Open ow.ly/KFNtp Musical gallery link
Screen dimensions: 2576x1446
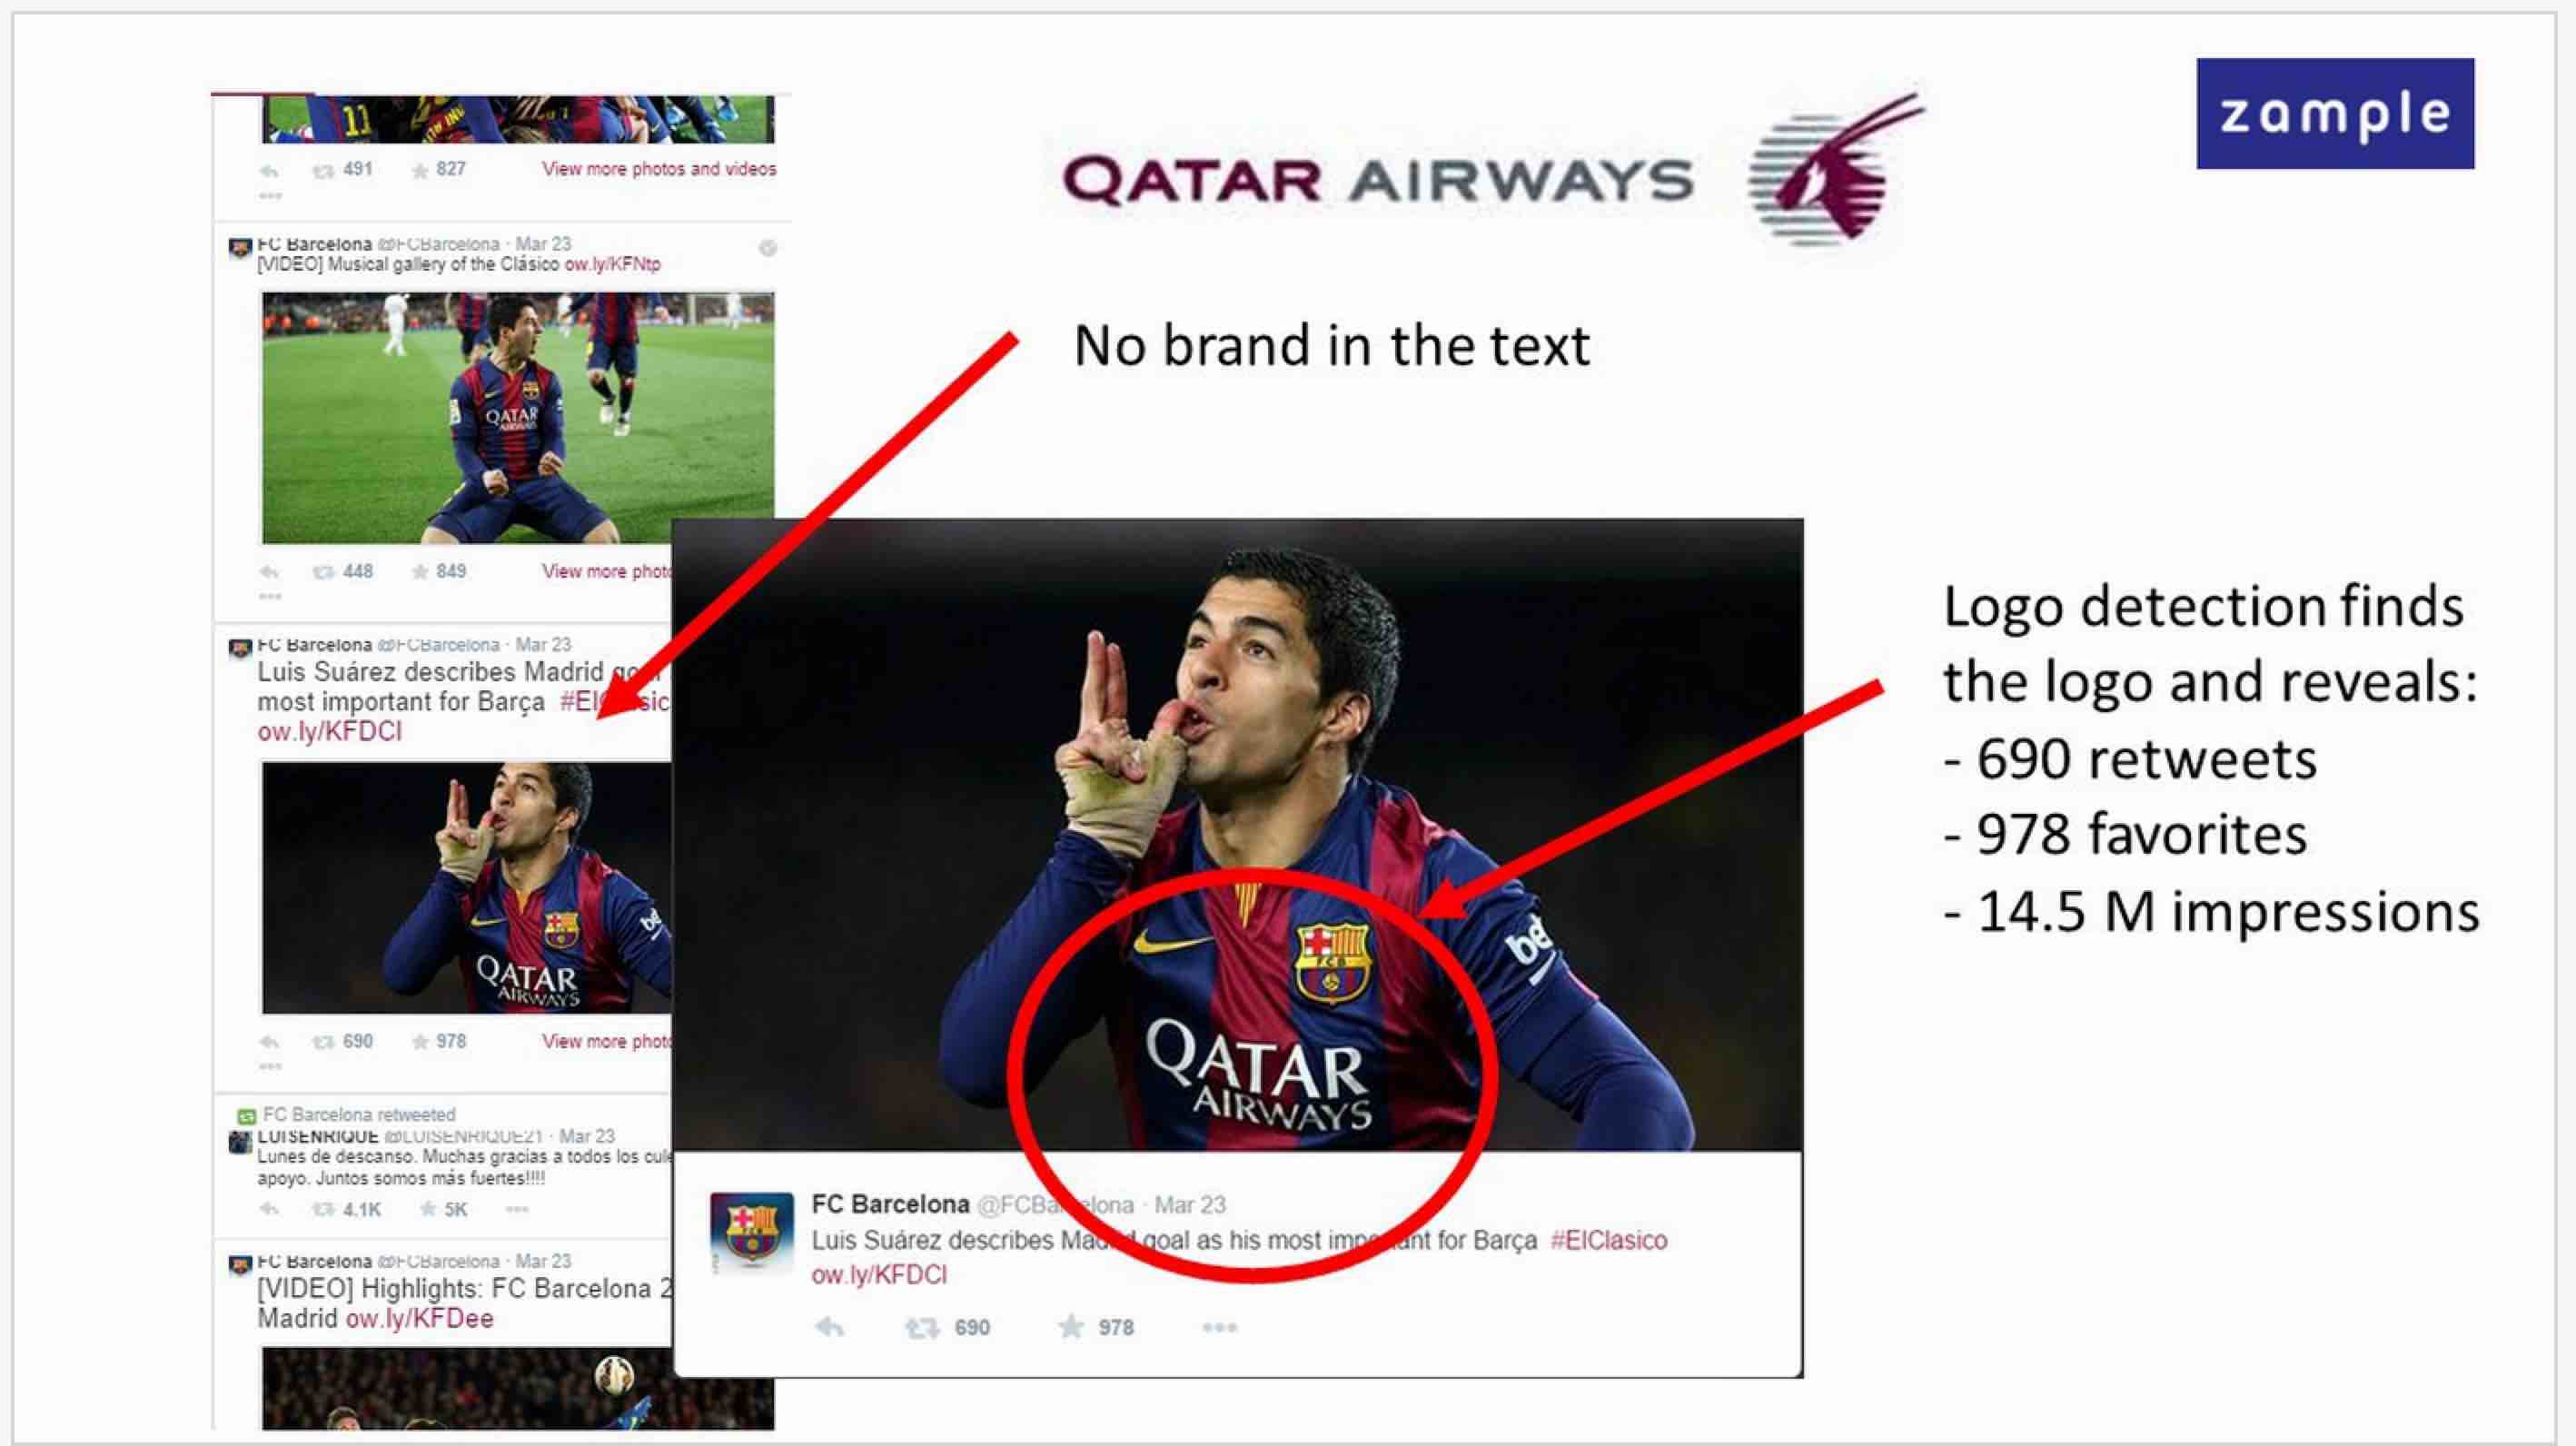coord(612,264)
